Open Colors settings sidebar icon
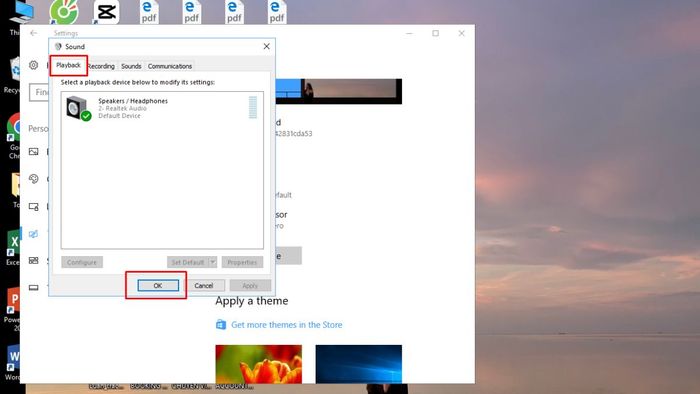Viewport: 700px width, 394px height. click(33, 179)
